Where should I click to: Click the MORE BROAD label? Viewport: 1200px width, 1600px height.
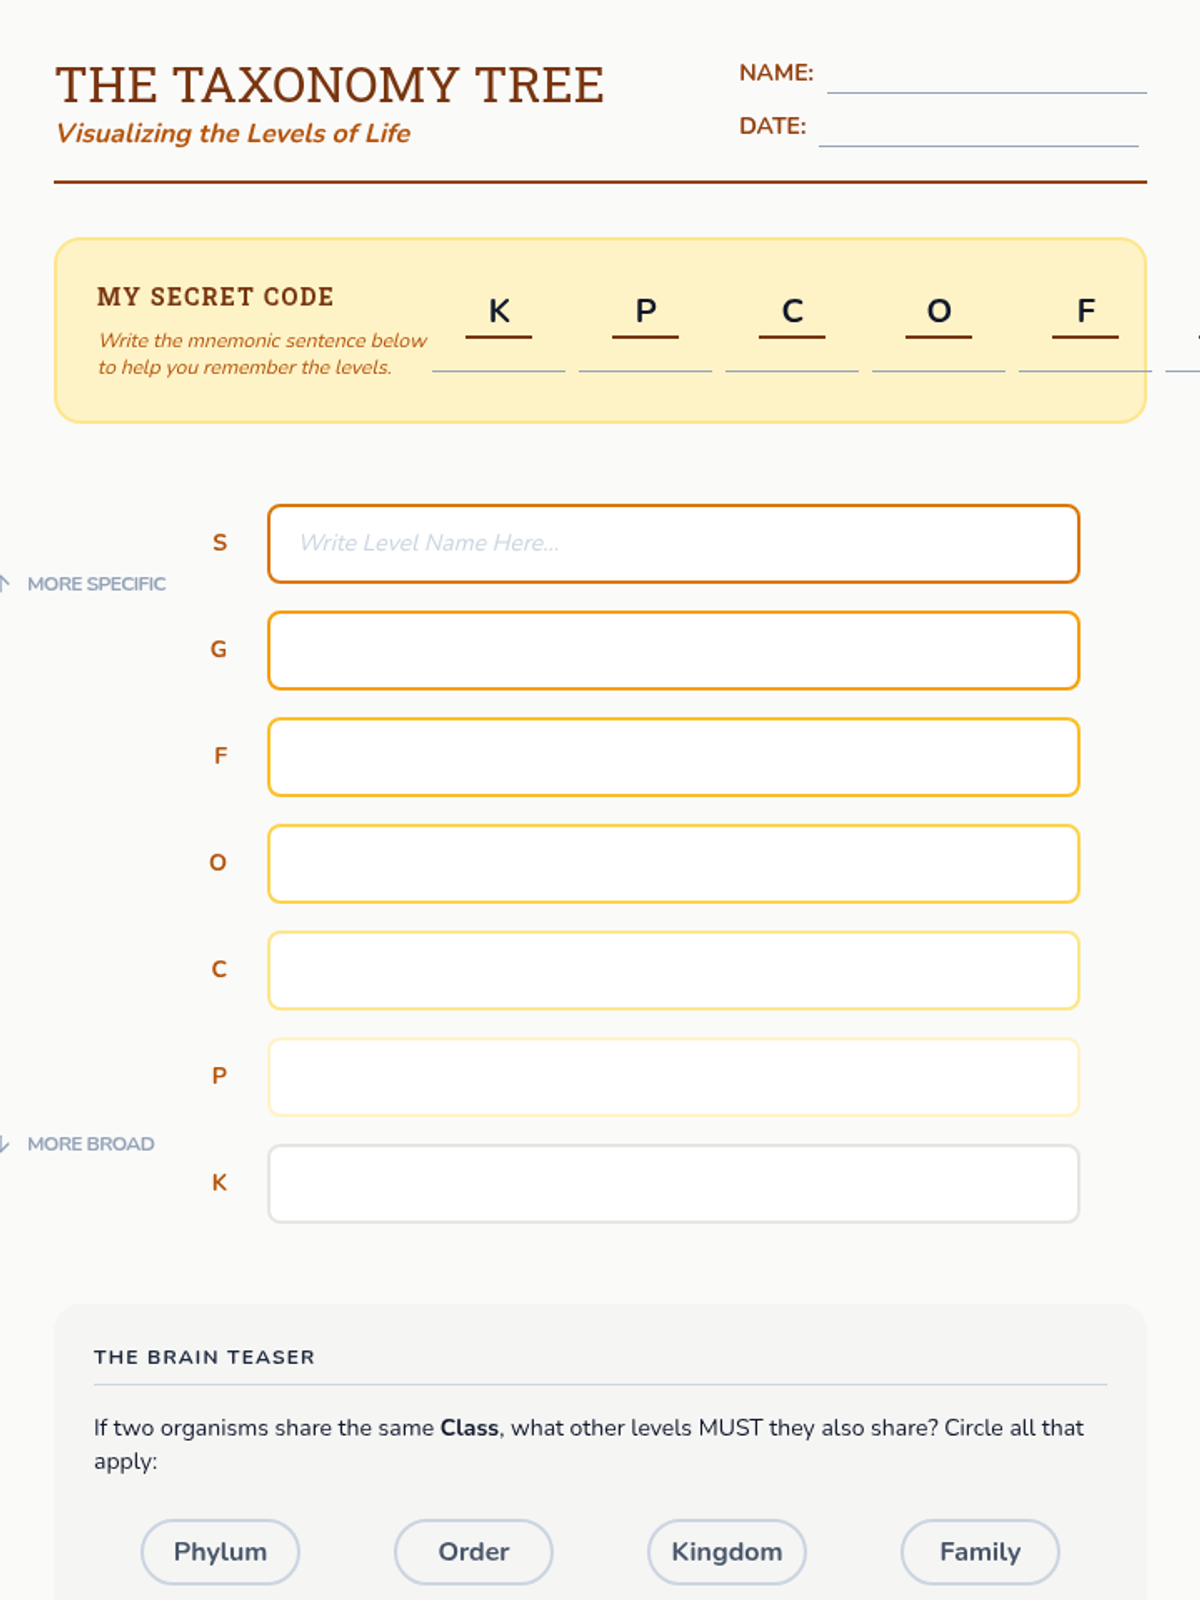pos(90,1144)
